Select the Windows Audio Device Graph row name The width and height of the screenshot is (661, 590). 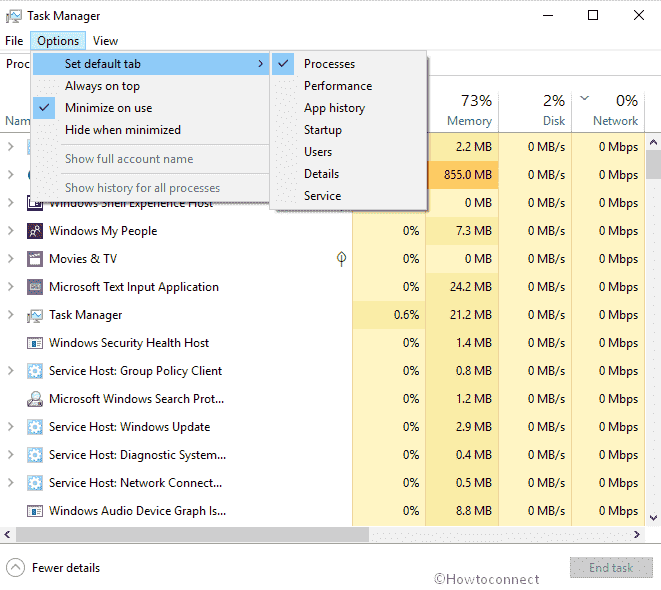[137, 511]
